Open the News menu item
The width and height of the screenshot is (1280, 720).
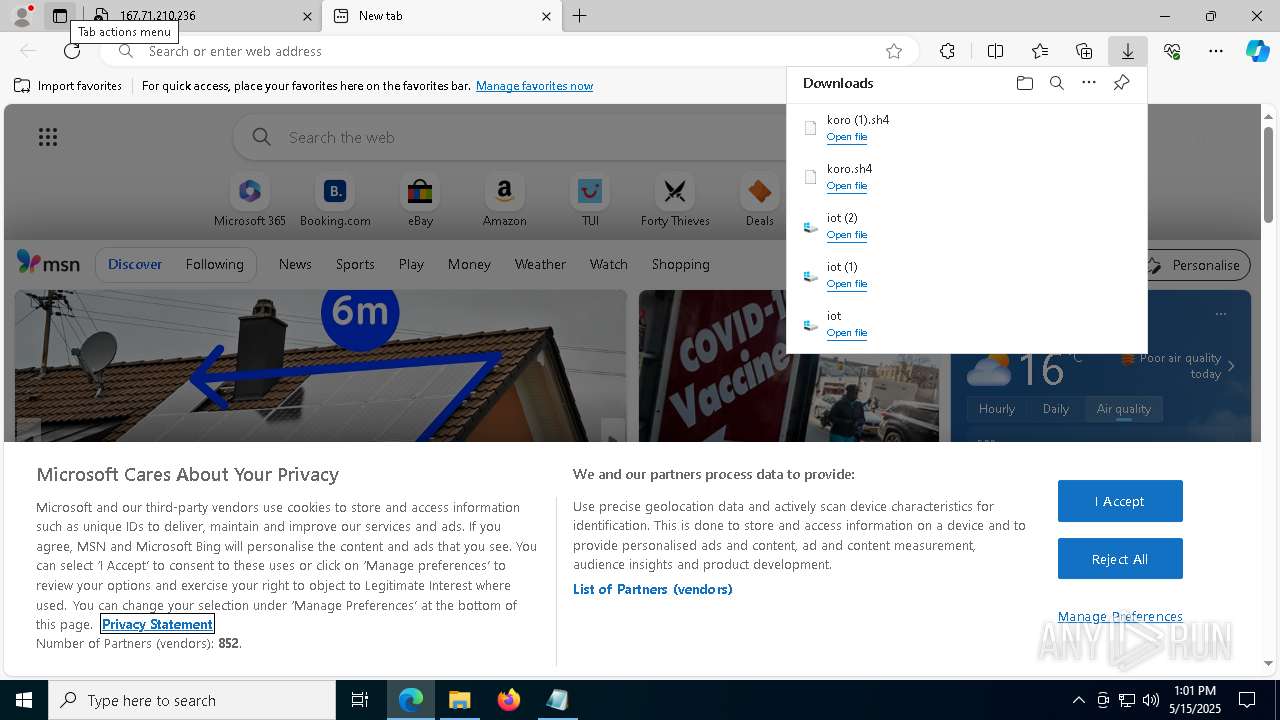pos(295,264)
